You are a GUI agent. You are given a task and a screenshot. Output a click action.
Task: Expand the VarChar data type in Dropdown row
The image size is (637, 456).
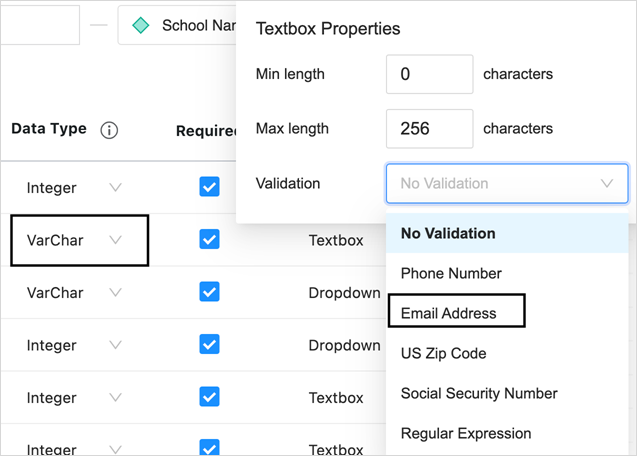pyautogui.click(x=115, y=293)
